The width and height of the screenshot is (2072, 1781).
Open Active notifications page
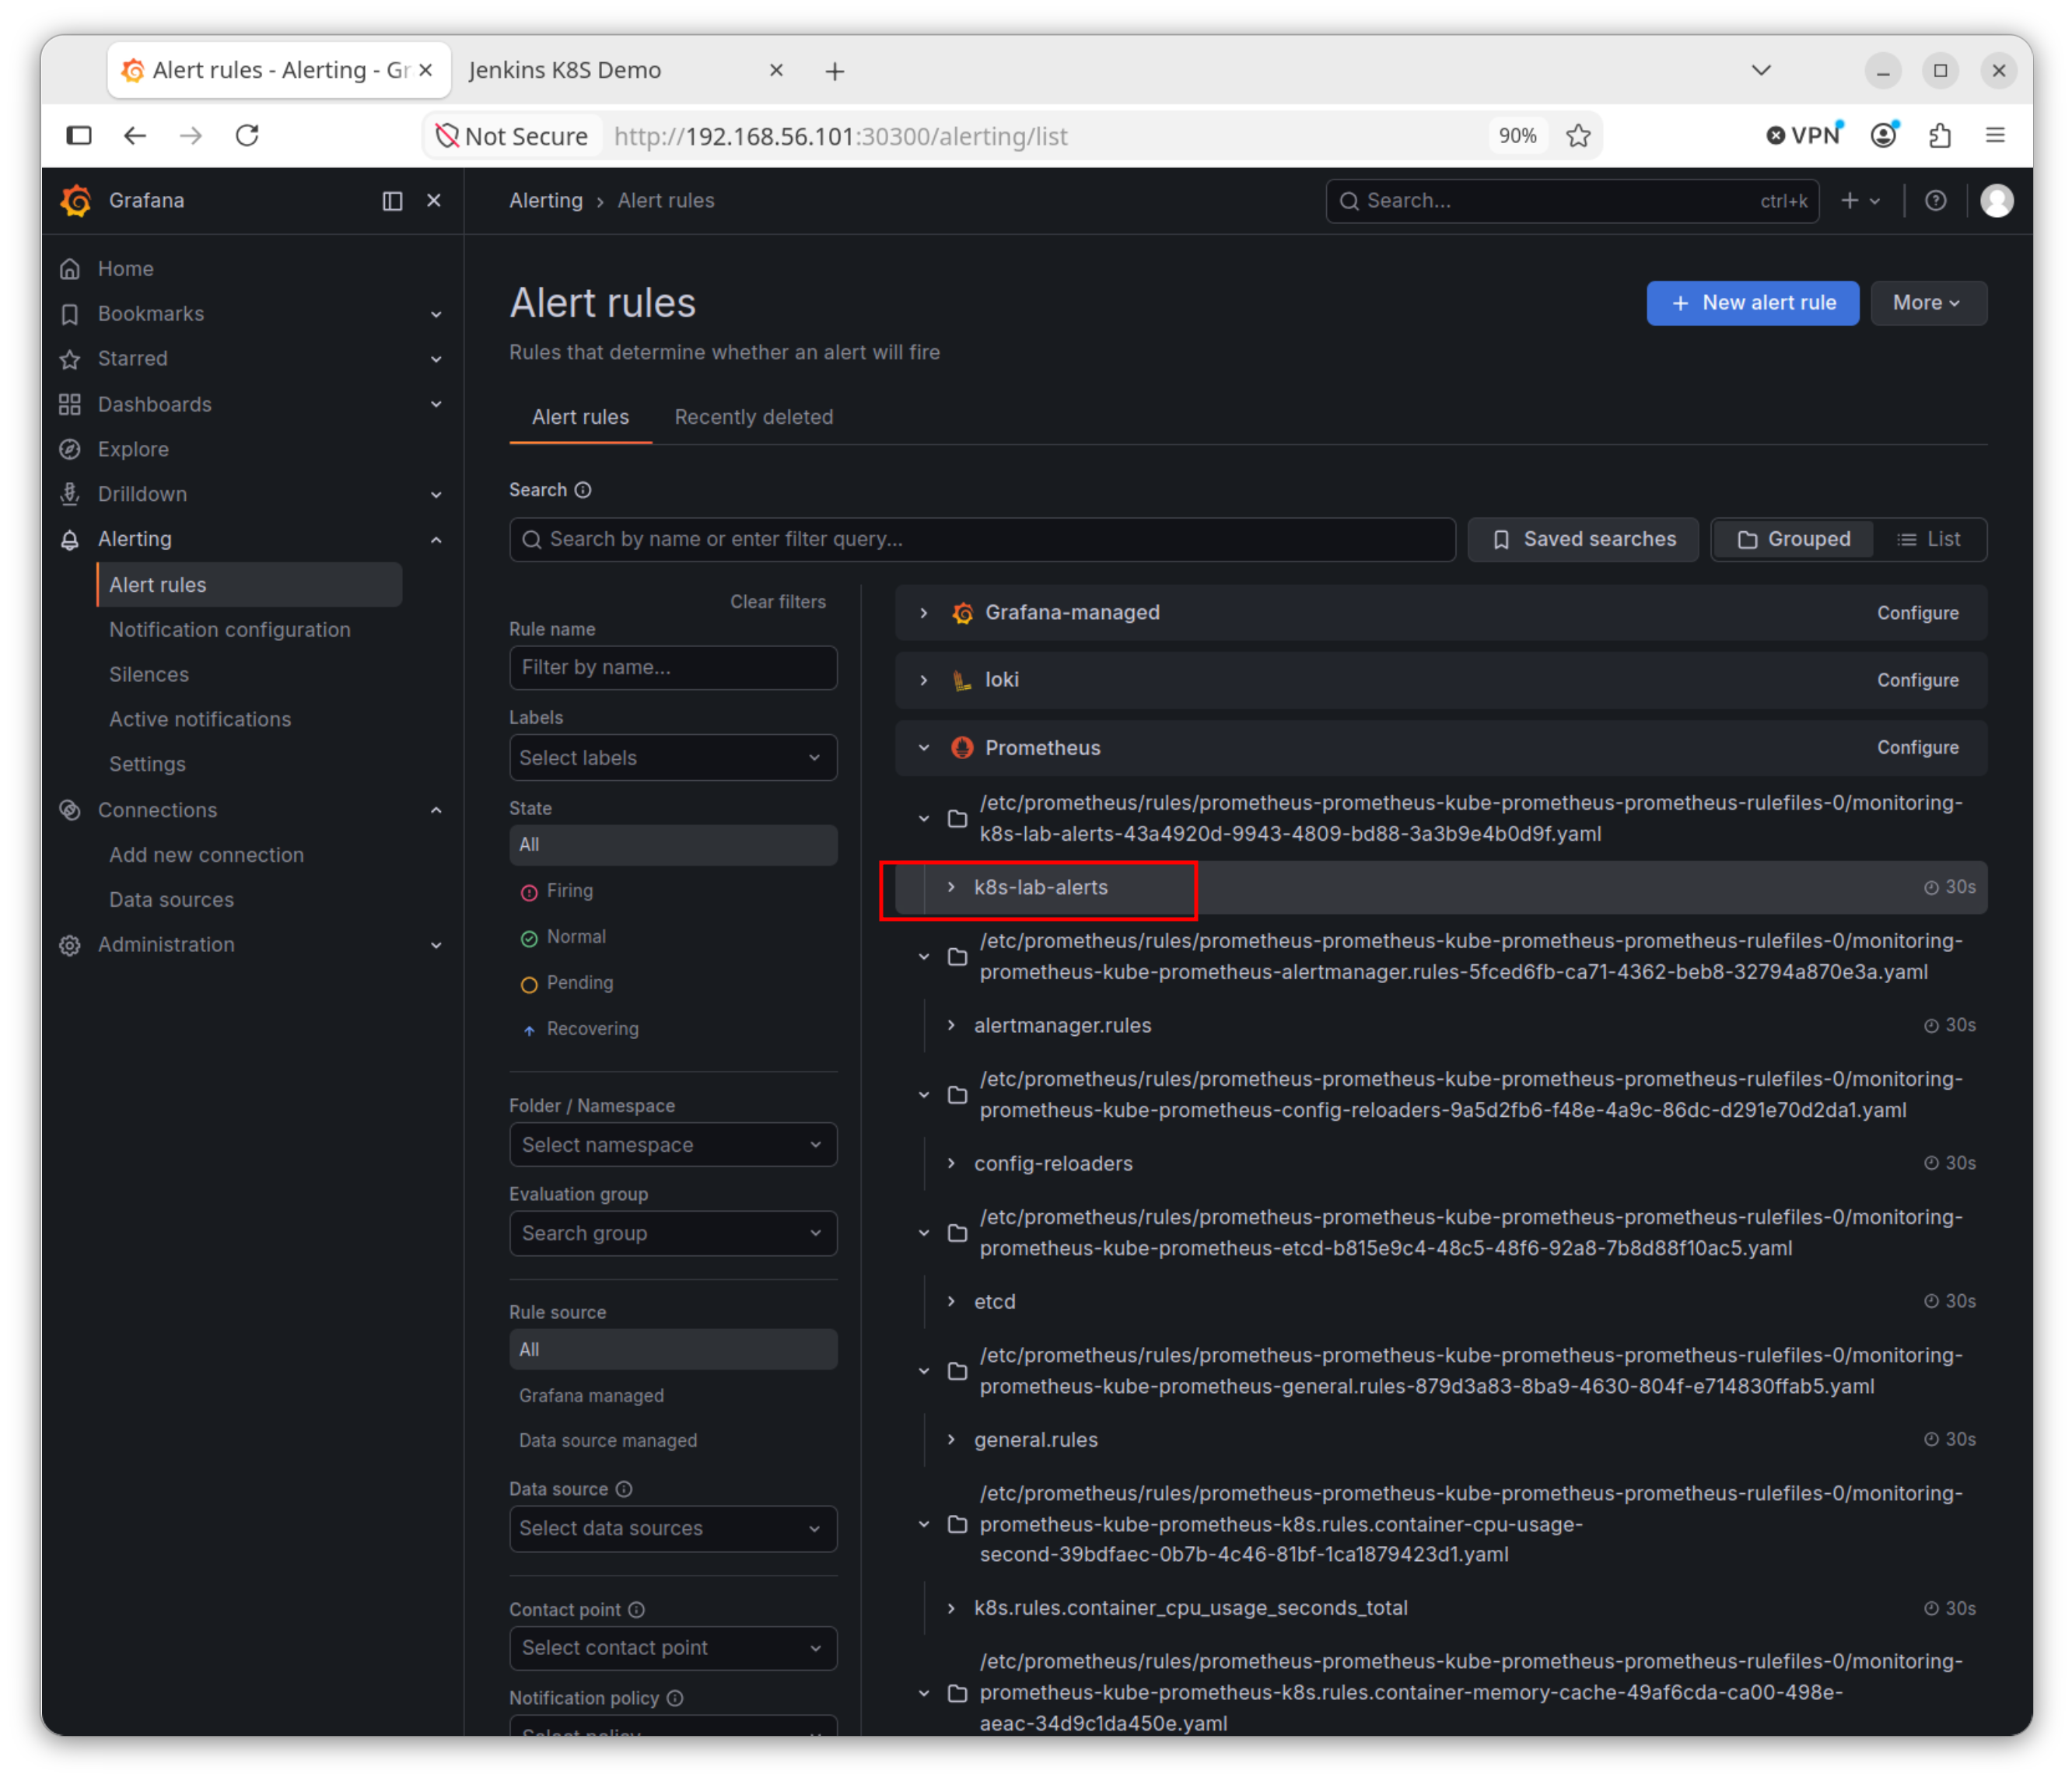pyautogui.click(x=200, y=720)
